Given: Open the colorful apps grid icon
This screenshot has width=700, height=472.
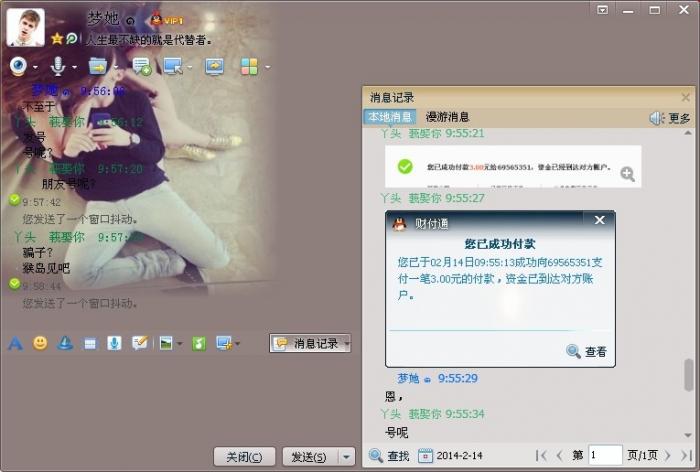Looking at the screenshot, I should 249,67.
